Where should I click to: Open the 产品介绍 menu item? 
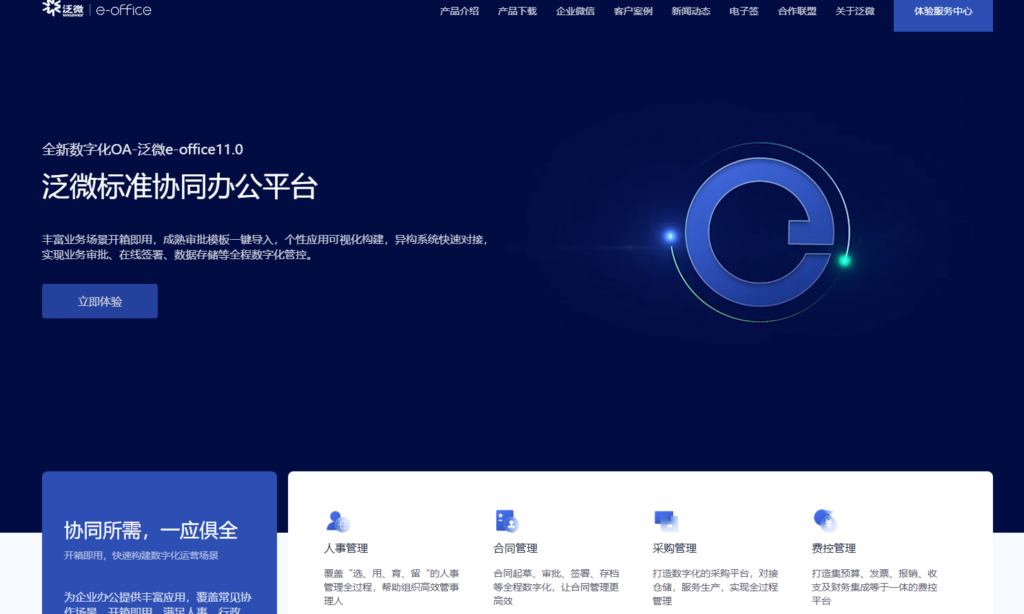(x=459, y=11)
